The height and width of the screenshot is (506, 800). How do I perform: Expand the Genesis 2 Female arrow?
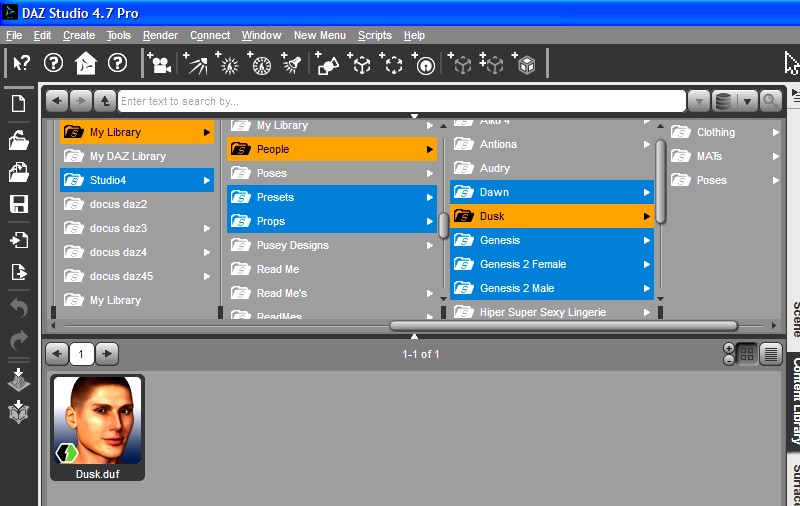coord(646,264)
